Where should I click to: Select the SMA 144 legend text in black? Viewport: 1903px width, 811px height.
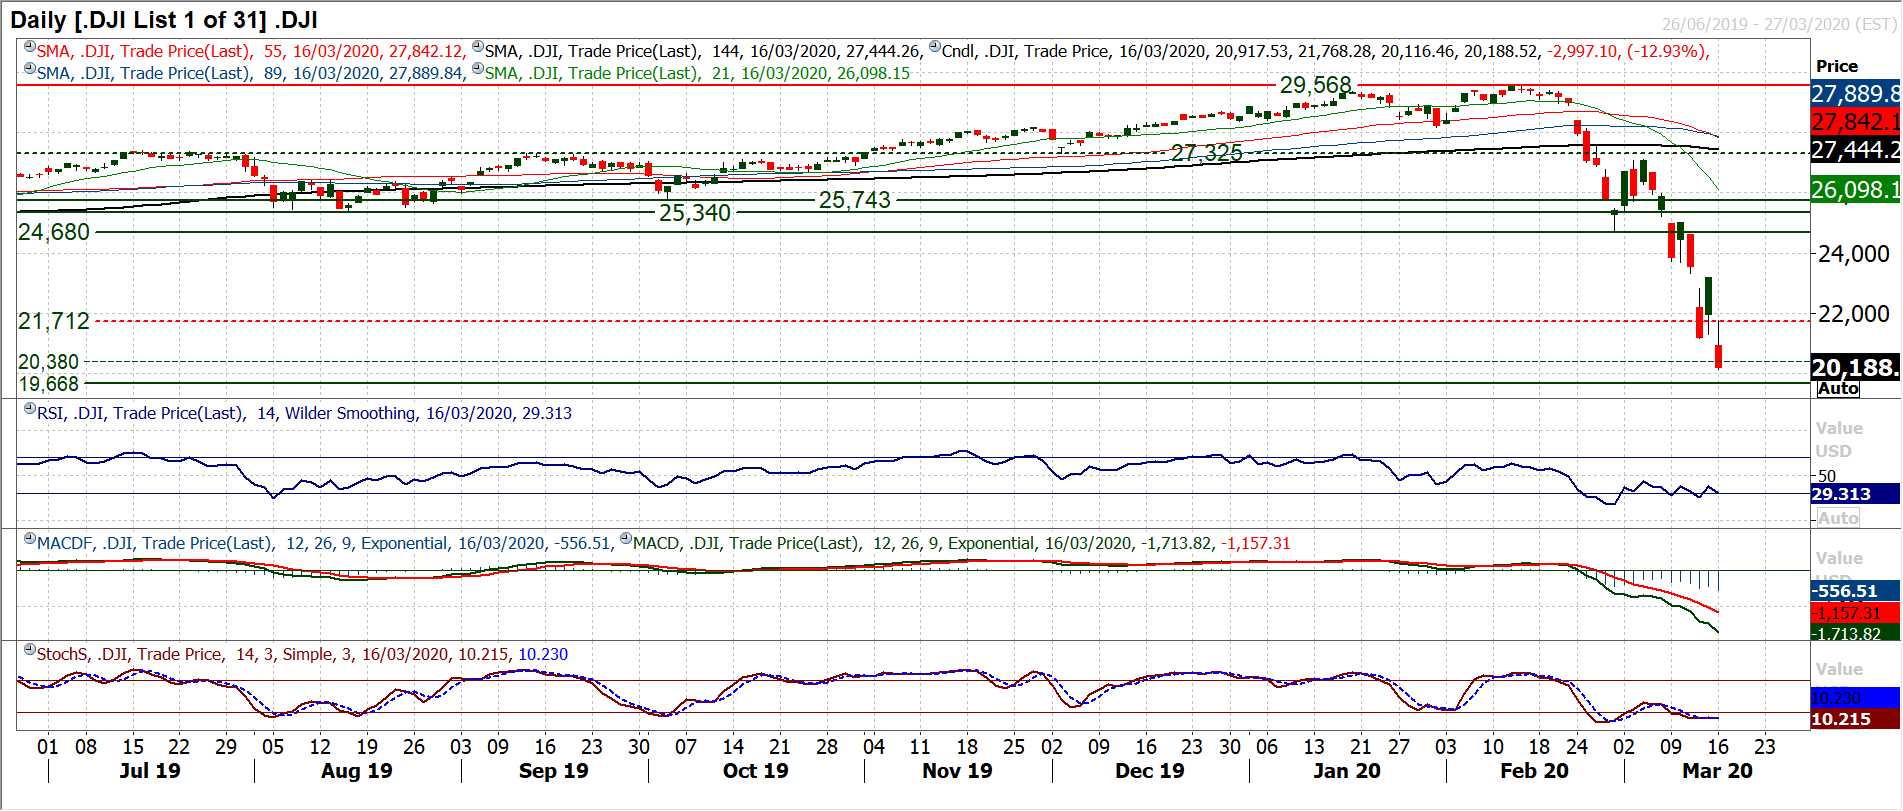point(703,51)
